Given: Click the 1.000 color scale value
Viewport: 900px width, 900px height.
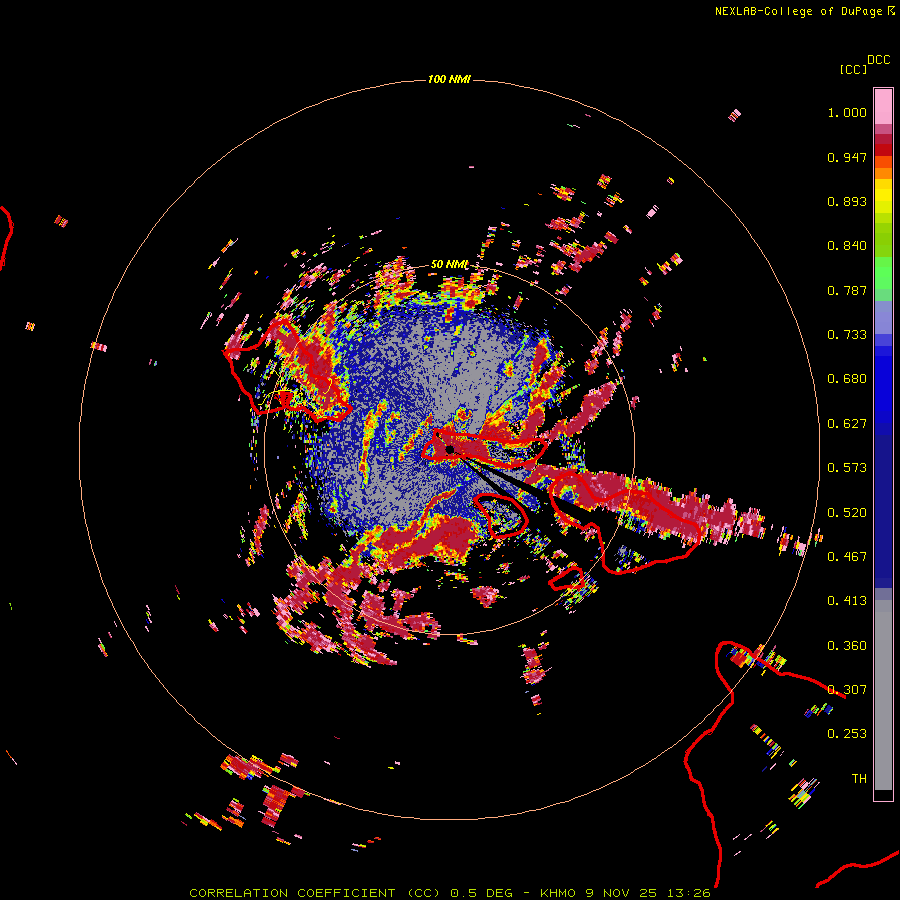Looking at the screenshot, I should pos(847,112).
